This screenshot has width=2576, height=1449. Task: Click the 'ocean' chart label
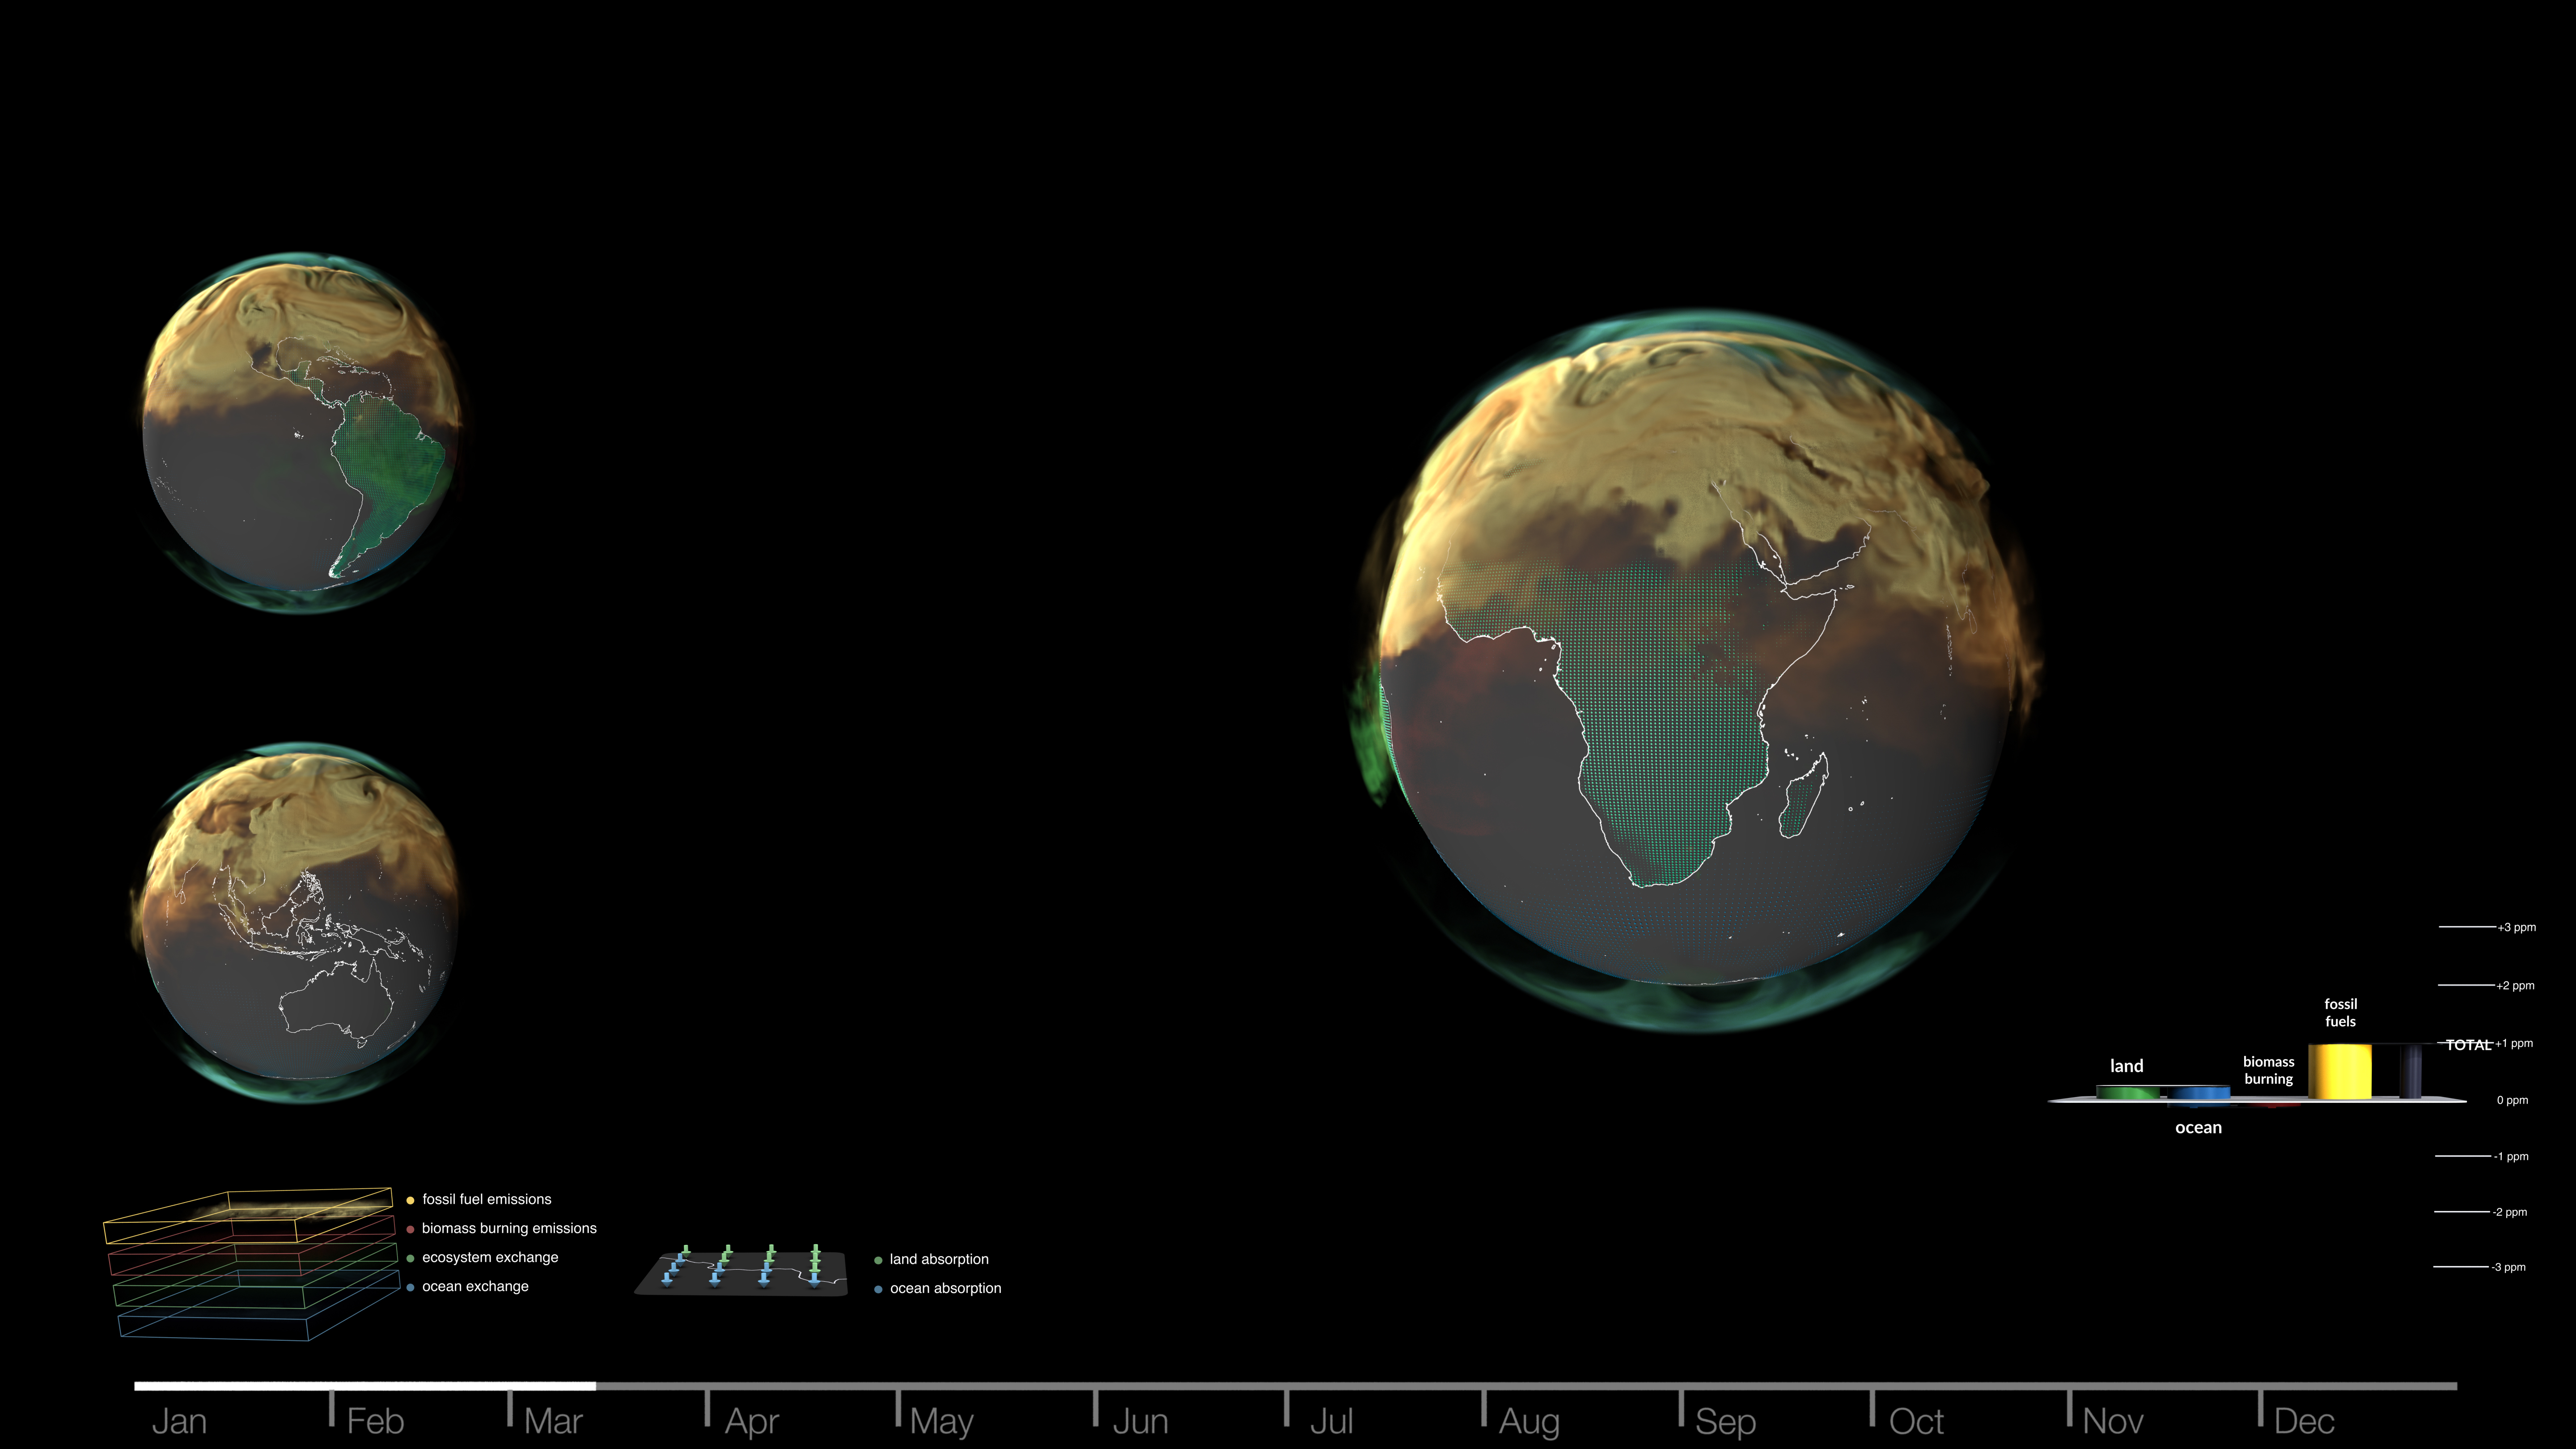click(2198, 1127)
